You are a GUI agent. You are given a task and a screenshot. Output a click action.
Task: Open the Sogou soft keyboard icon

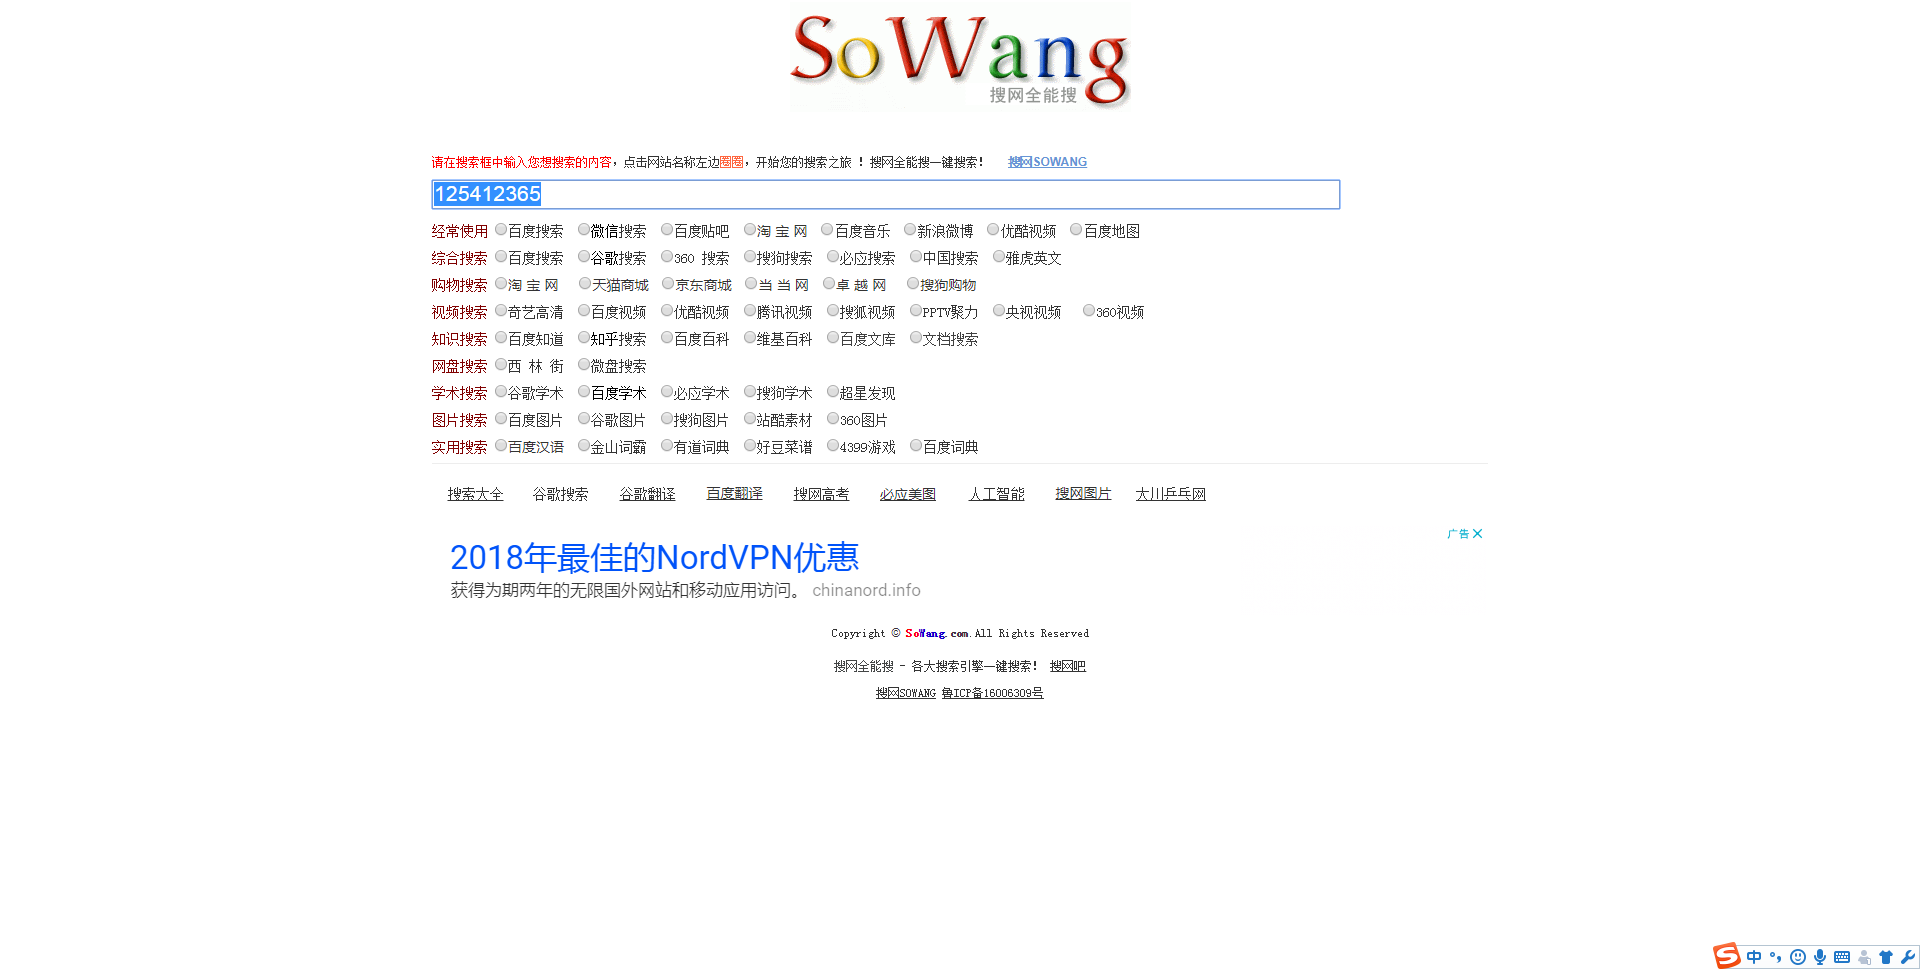(1842, 957)
